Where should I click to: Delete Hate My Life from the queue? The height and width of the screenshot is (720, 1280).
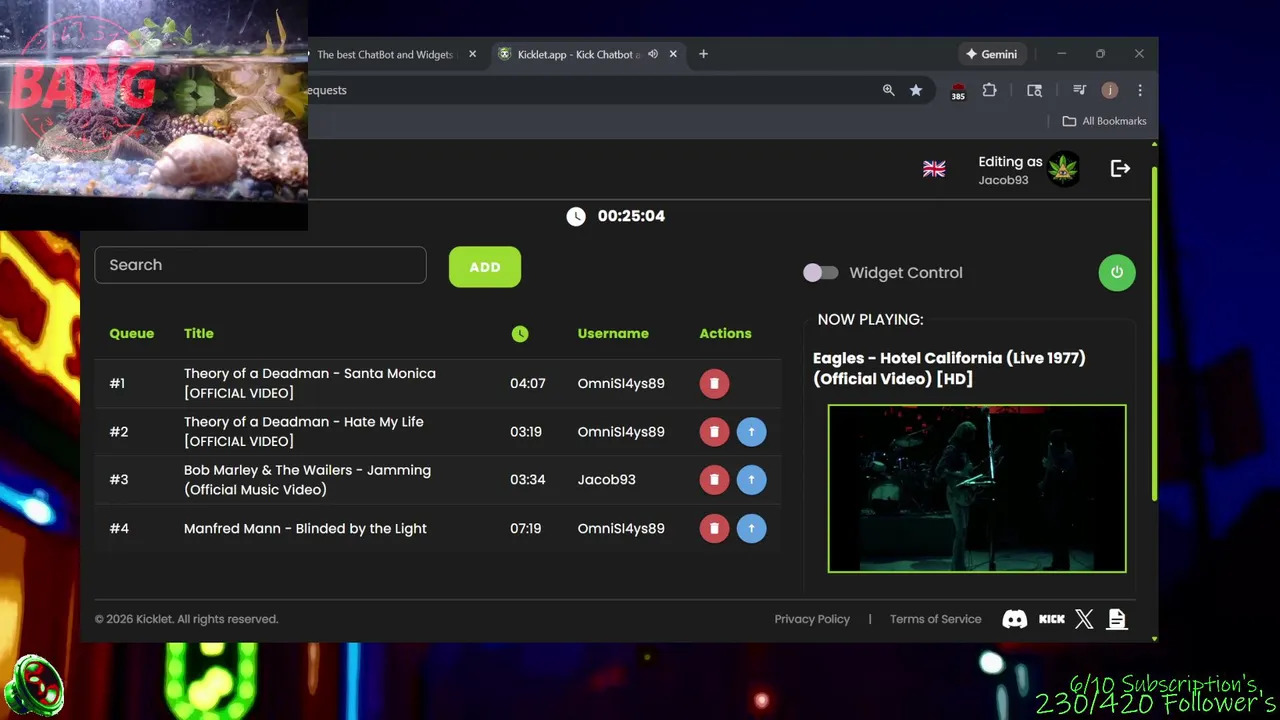pyautogui.click(x=714, y=432)
